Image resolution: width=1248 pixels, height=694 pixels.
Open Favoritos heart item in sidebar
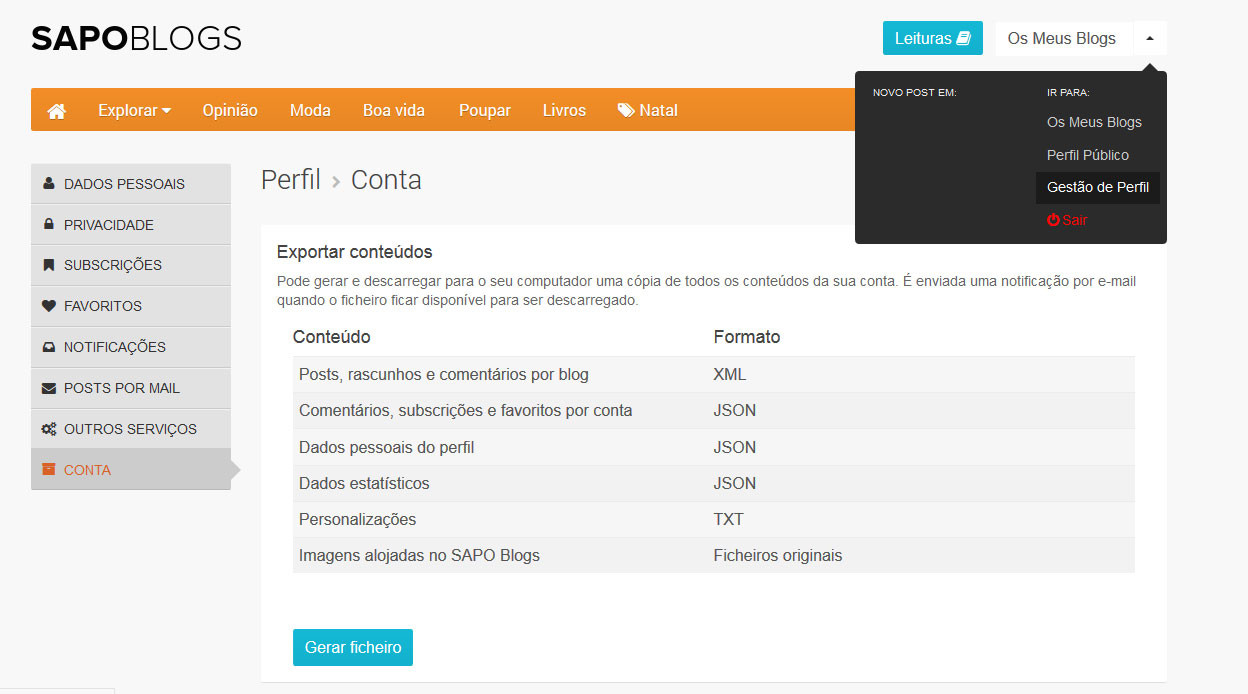click(102, 306)
